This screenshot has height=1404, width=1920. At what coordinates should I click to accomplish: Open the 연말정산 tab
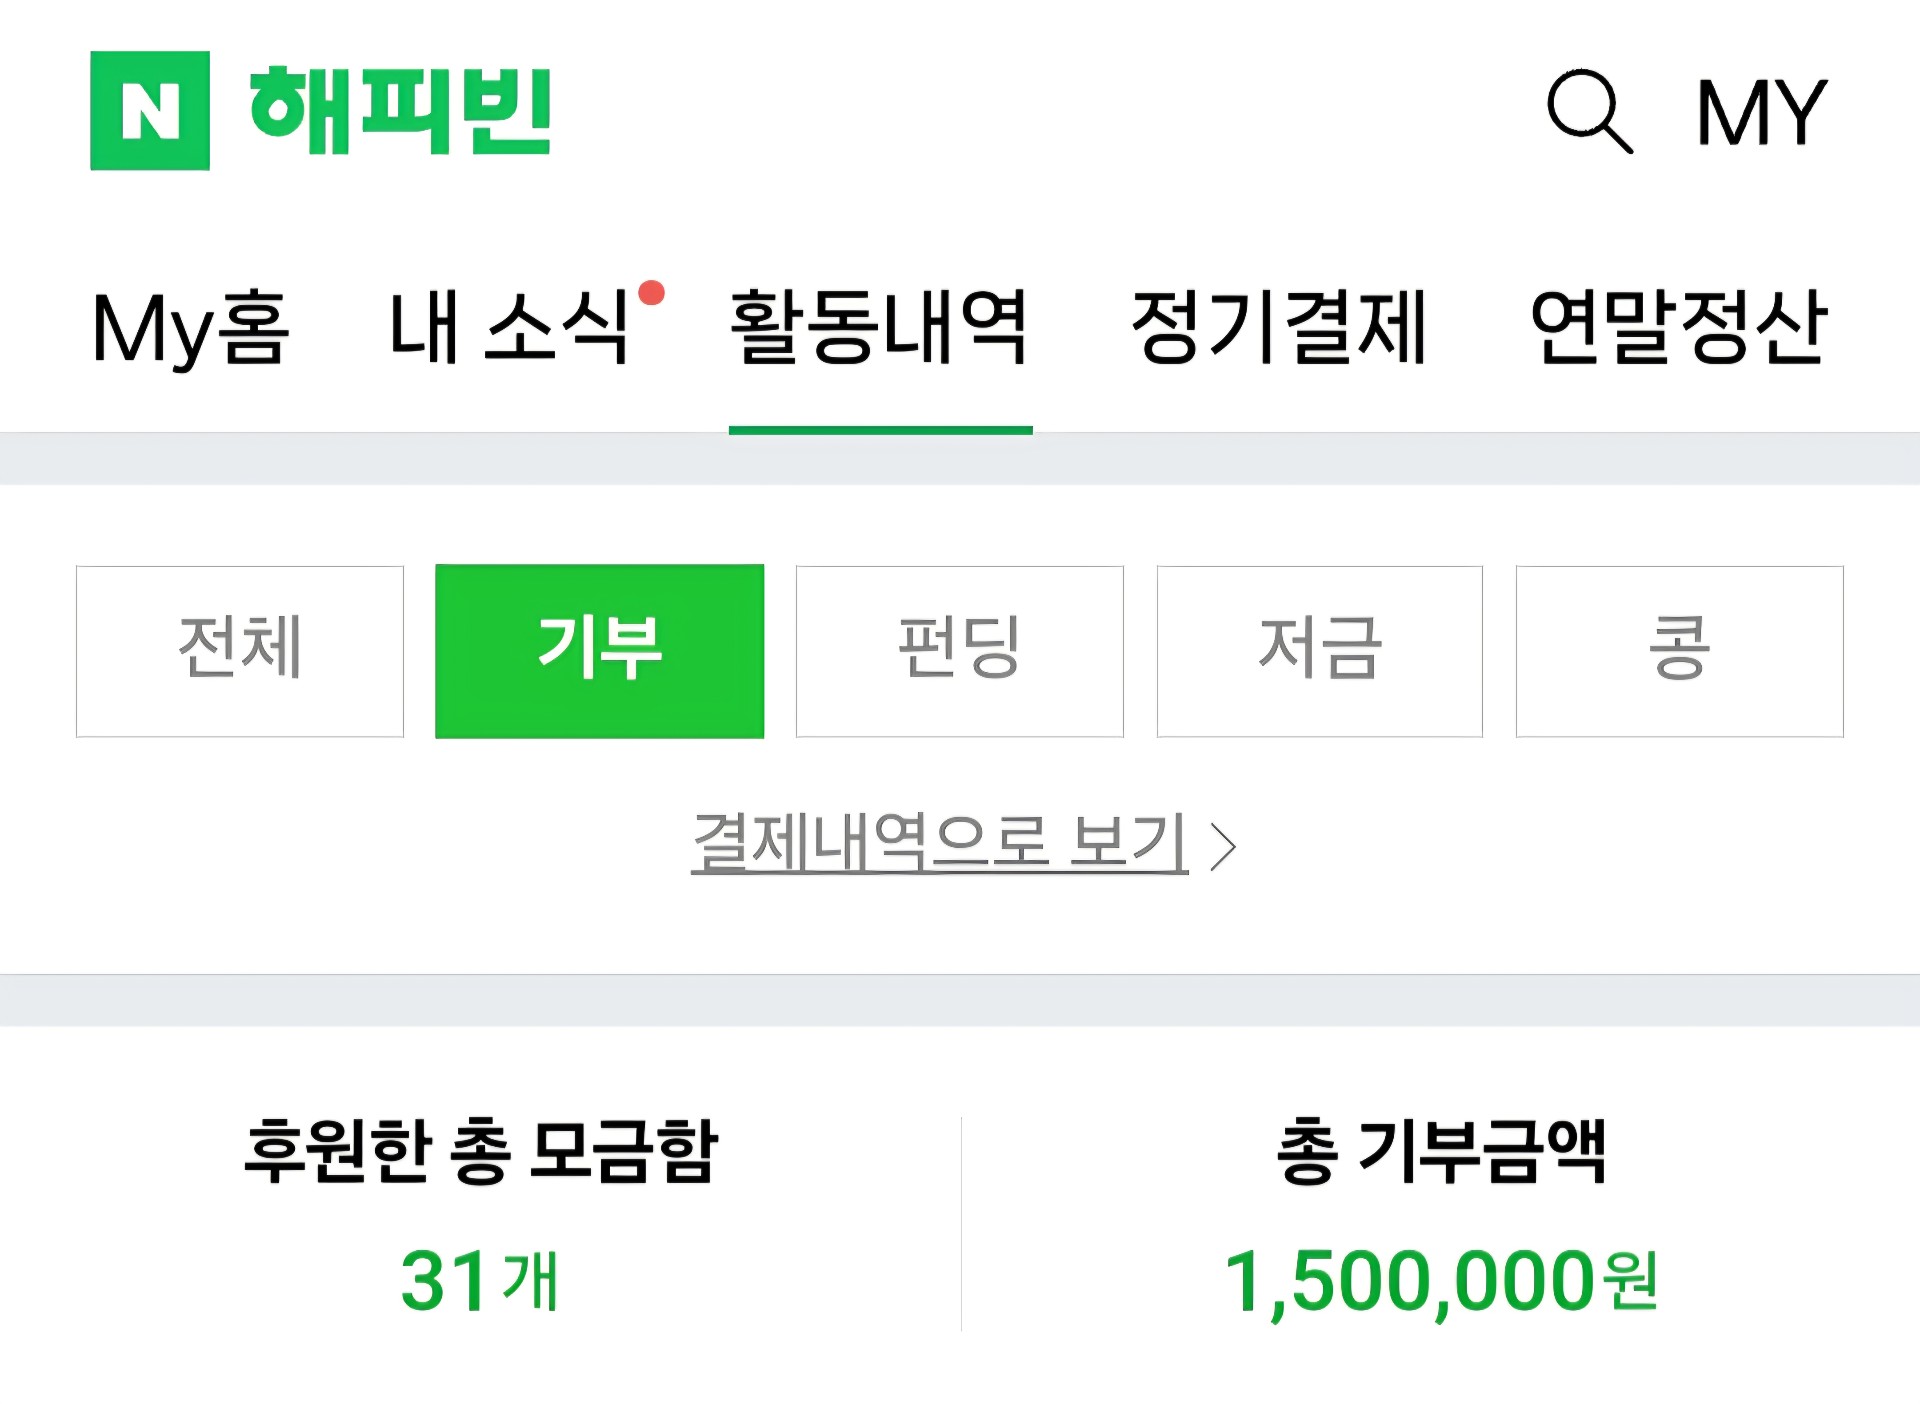[1679, 328]
